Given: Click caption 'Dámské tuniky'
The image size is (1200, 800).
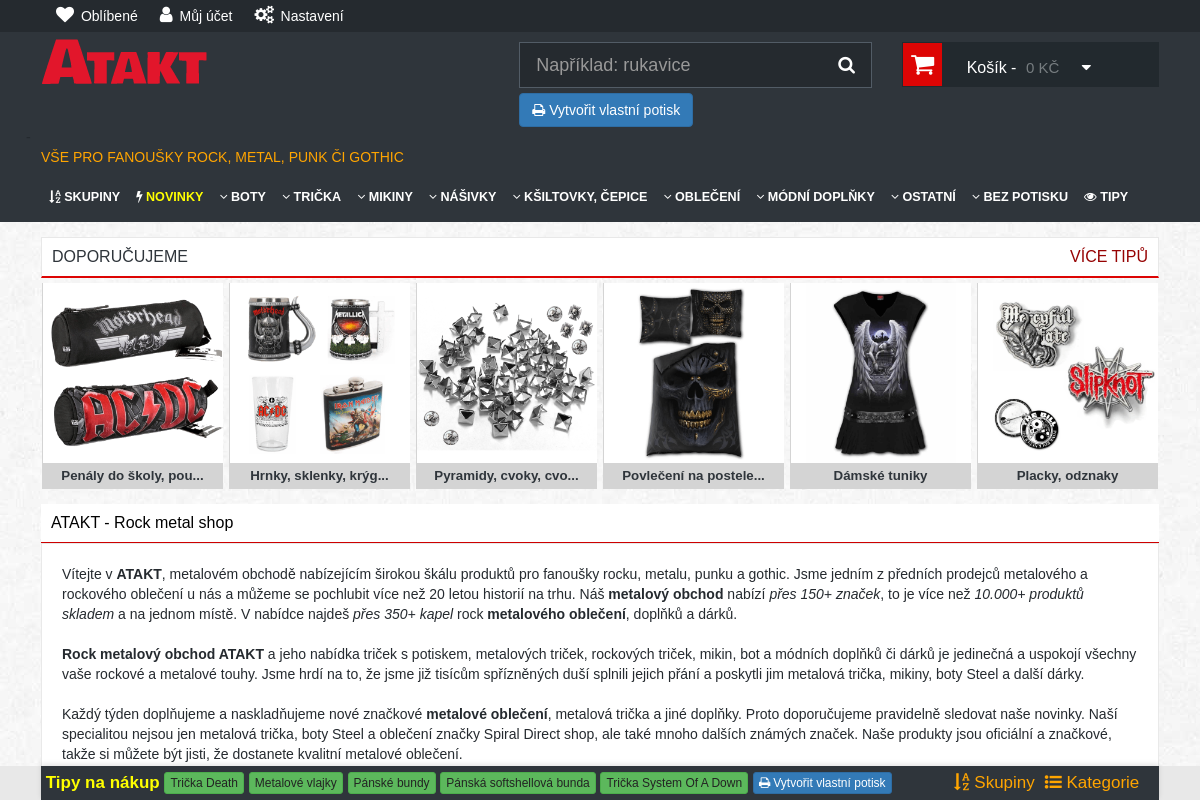Looking at the screenshot, I should (881, 476).
